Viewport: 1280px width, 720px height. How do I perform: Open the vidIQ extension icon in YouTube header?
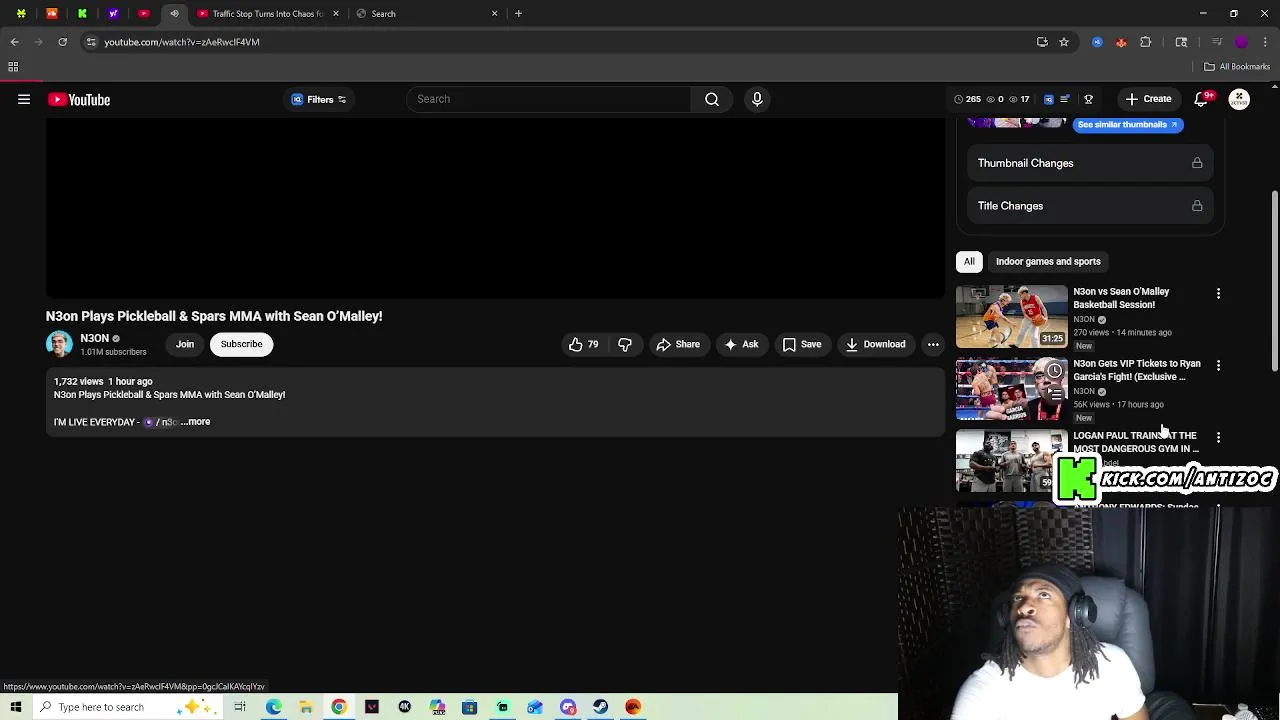pos(1048,99)
